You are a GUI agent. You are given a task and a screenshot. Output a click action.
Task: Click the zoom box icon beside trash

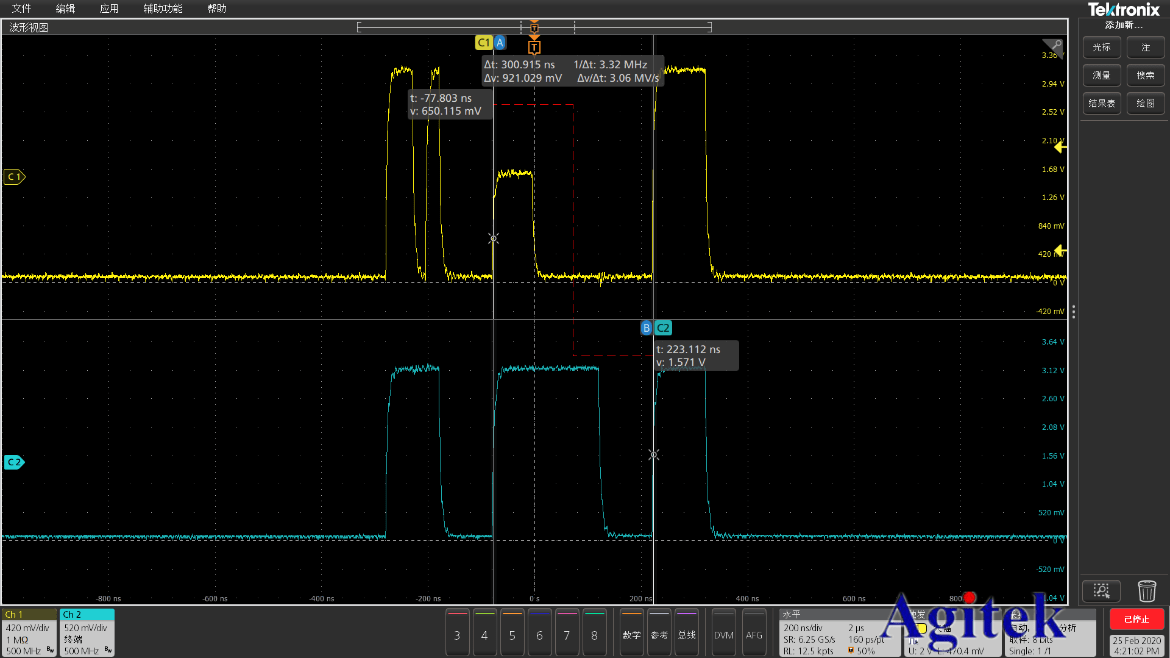[x=1101, y=591]
